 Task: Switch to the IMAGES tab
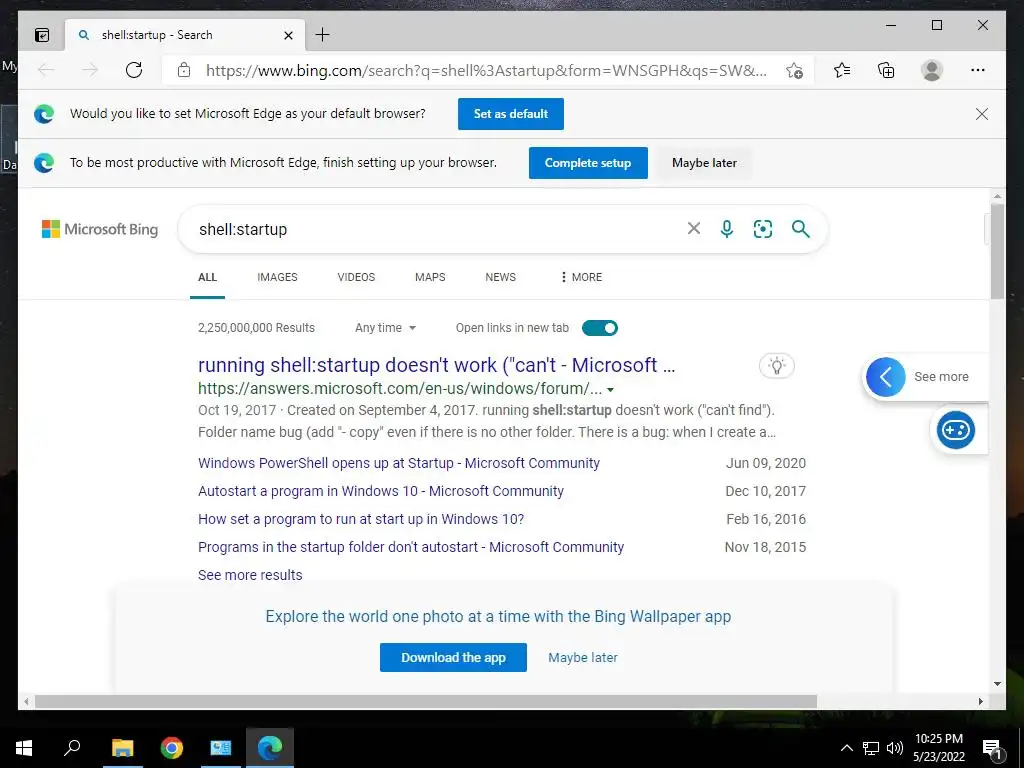tap(277, 278)
